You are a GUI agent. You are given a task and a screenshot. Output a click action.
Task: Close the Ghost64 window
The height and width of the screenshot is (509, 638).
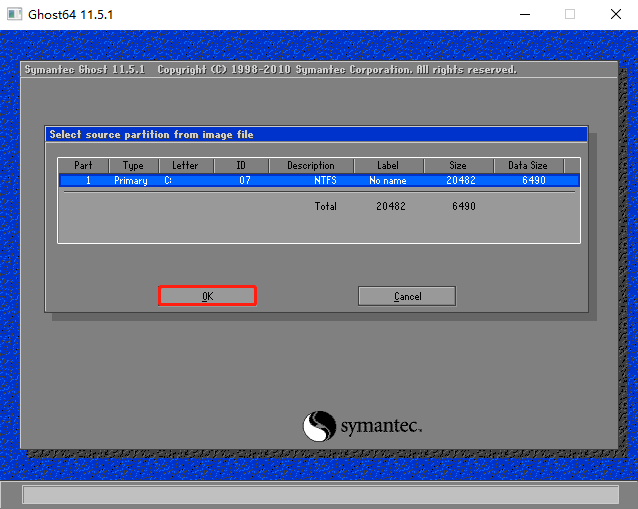click(x=616, y=14)
